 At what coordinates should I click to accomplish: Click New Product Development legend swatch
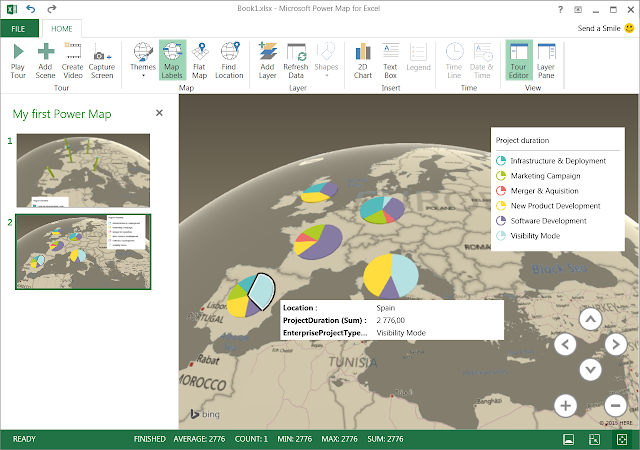point(501,205)
